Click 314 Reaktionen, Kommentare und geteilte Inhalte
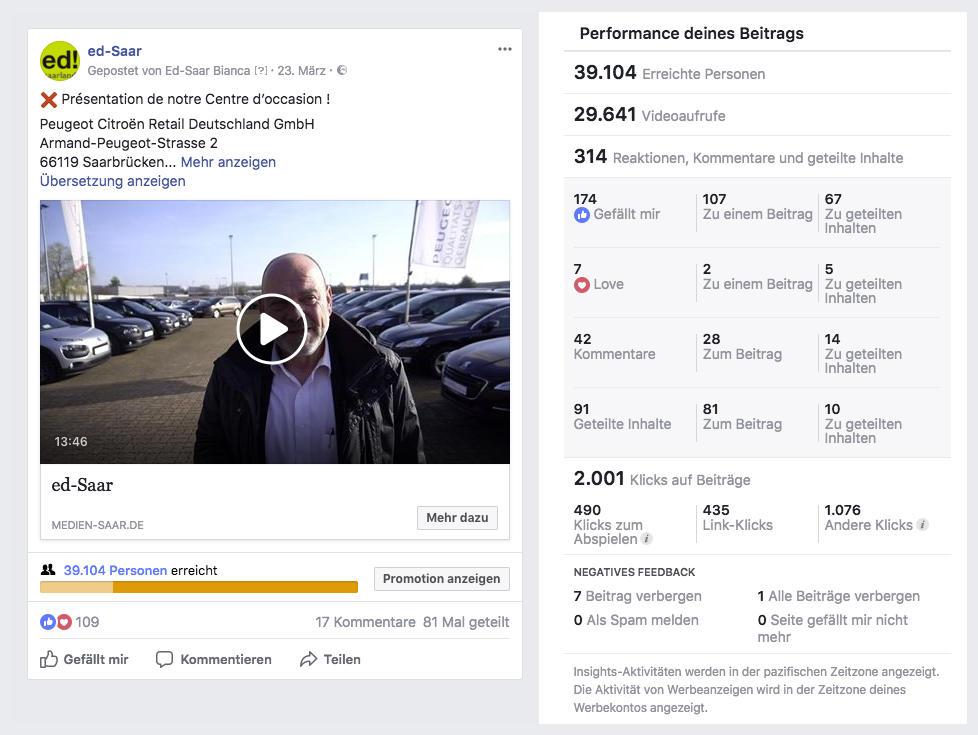978x735 pixels. 738,157
